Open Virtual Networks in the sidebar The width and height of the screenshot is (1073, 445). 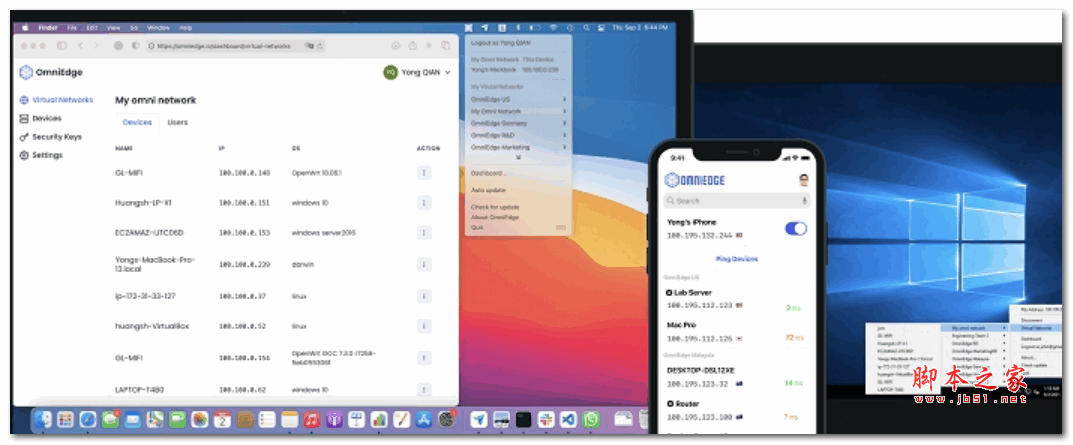coord(62,100)
